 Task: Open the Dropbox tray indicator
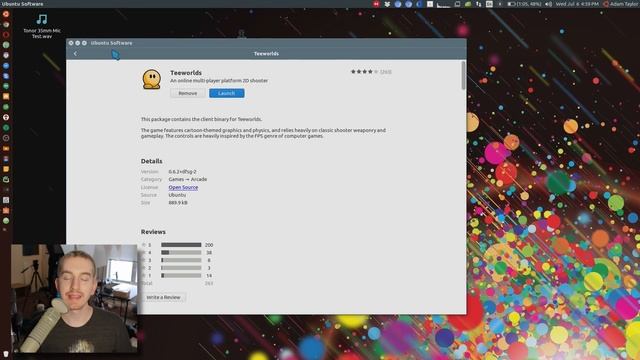coord(387,4)
